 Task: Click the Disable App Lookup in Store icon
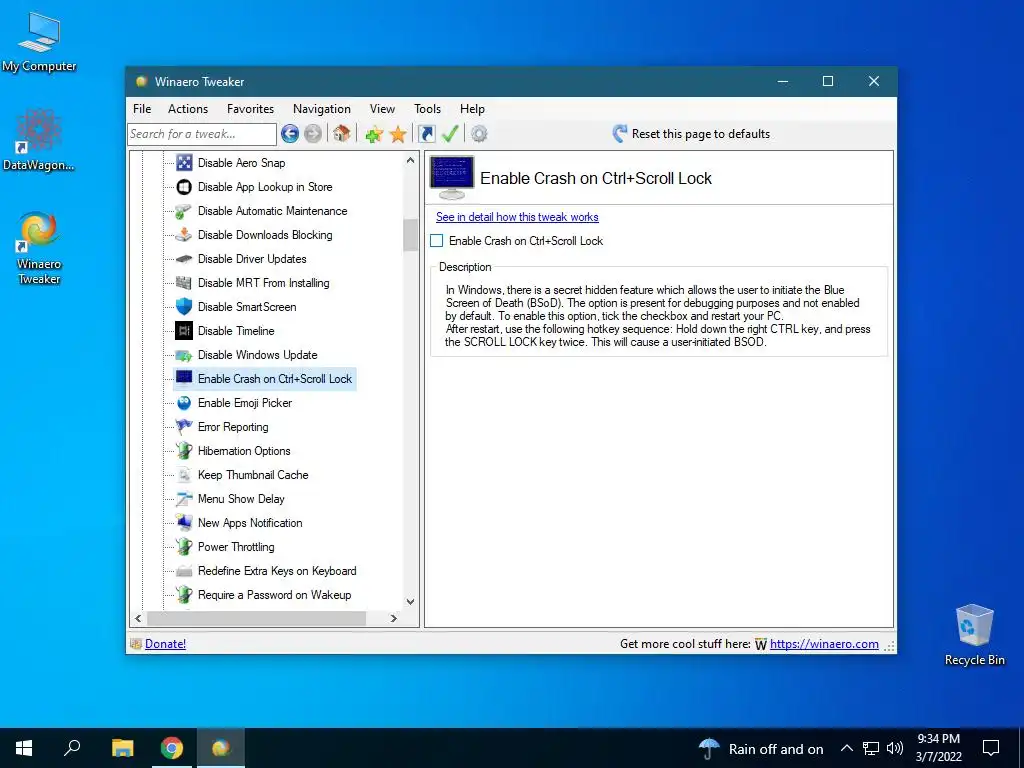[x=184, y=187]
